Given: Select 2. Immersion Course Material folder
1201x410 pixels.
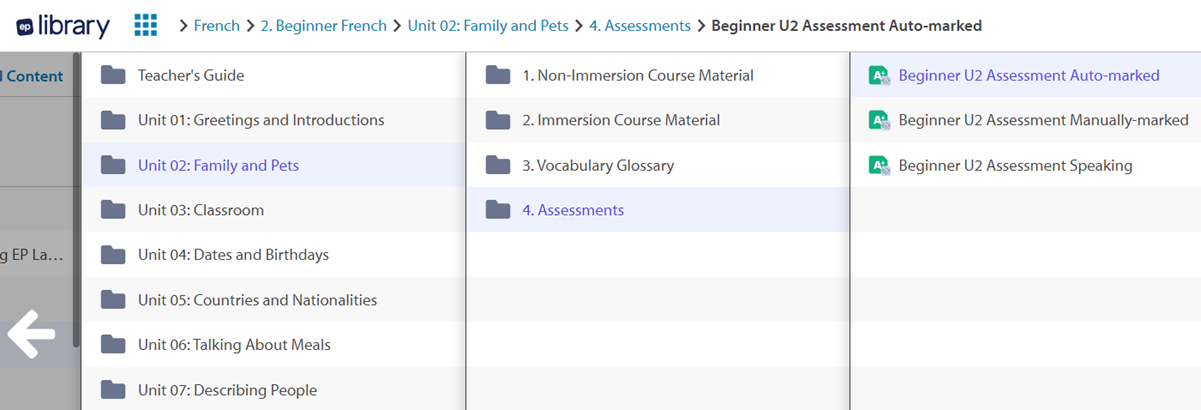Looking at the screenshot, I should pos(658,120).
